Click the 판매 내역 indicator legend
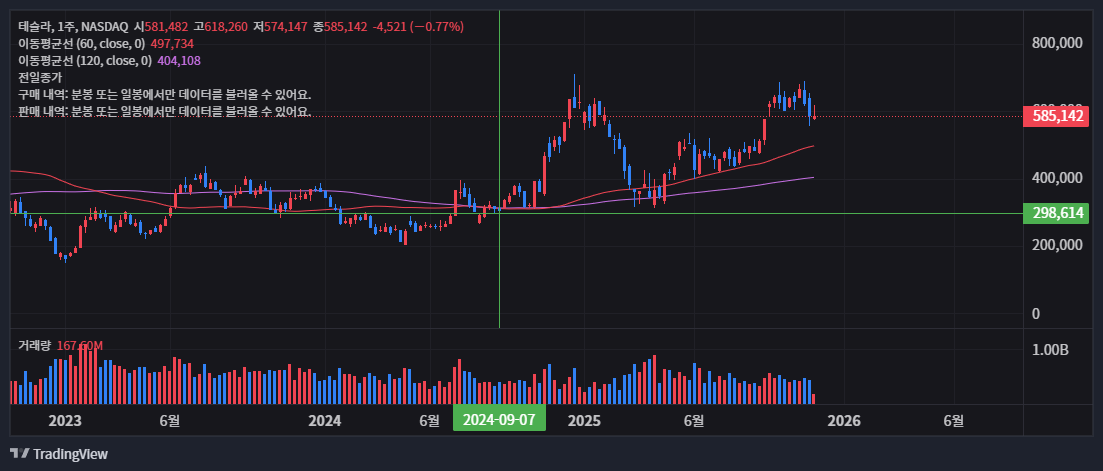 pyautogui.click(x=164, y=111)
